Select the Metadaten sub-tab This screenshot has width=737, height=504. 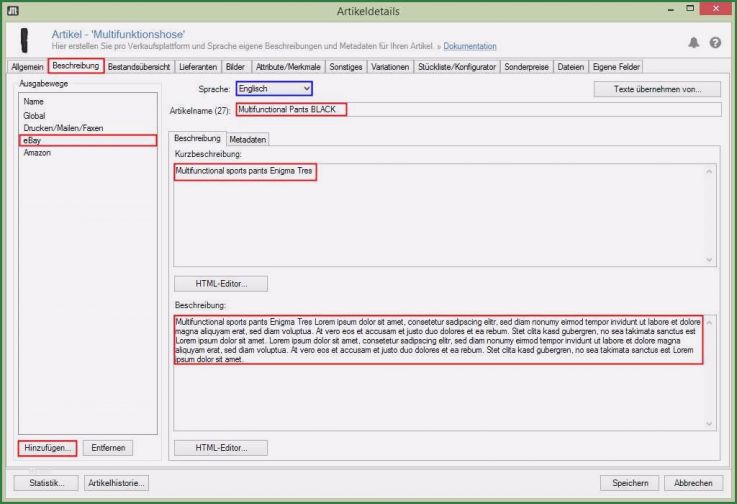click(x=247, y=139)
